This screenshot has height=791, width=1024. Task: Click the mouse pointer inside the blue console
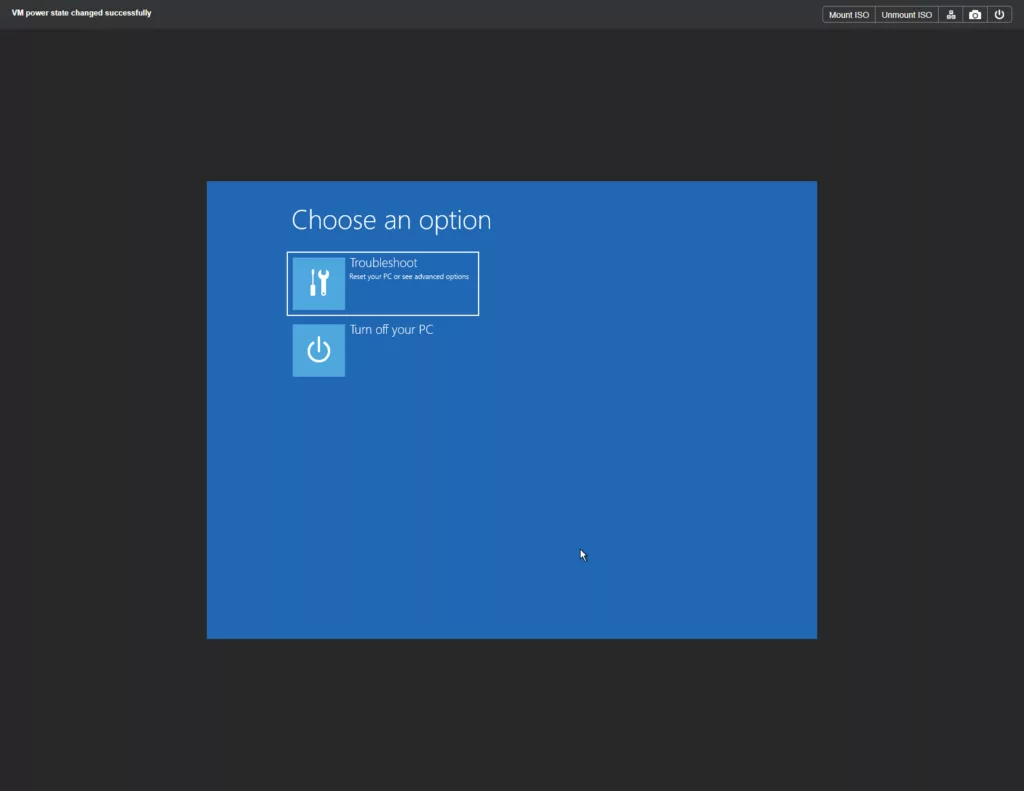point(583,555)
